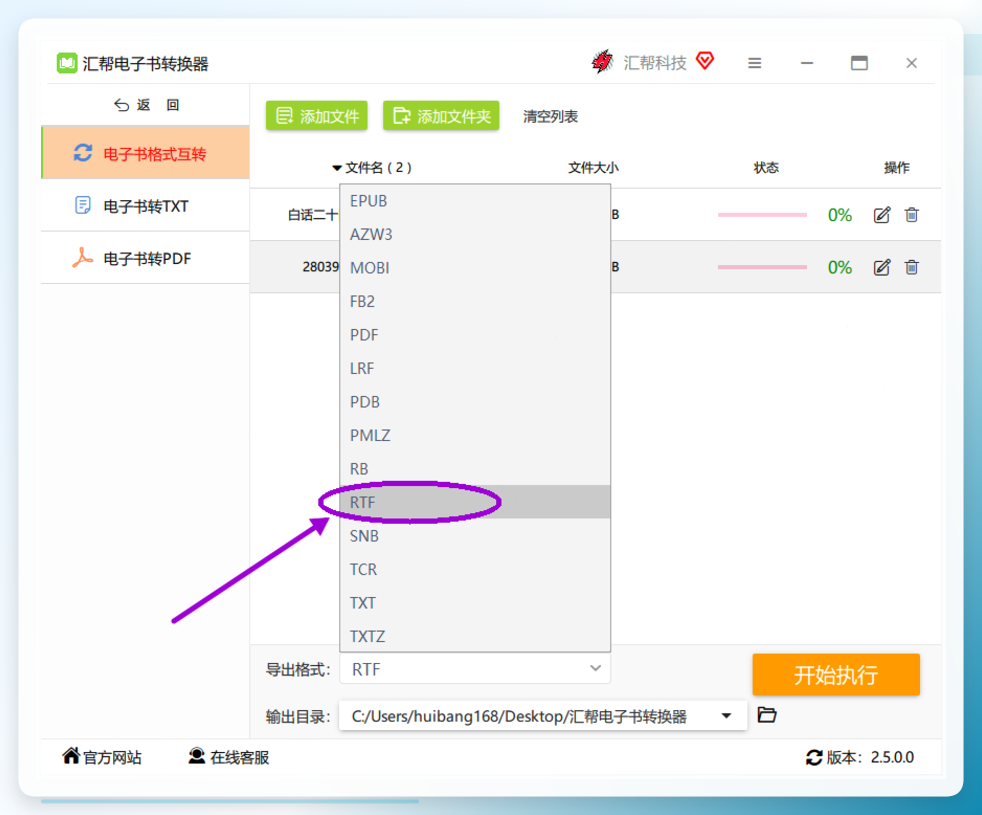
Task: Choose PDB from the format list
Action: [x=475, y=402]
